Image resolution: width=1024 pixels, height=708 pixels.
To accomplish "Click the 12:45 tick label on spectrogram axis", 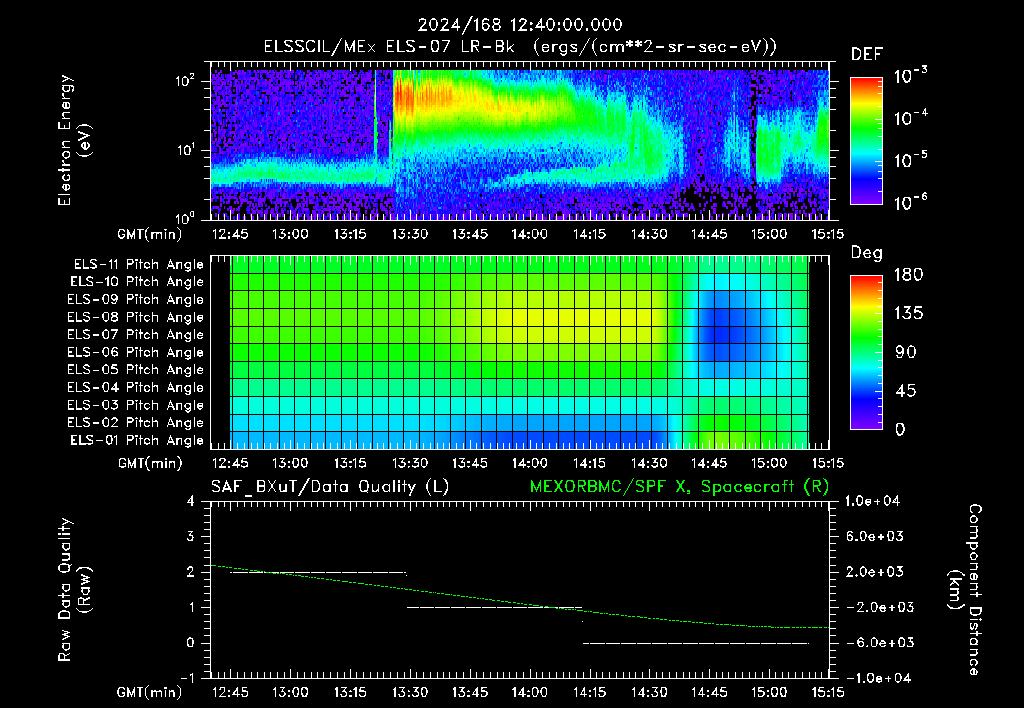I will [231, 234].
